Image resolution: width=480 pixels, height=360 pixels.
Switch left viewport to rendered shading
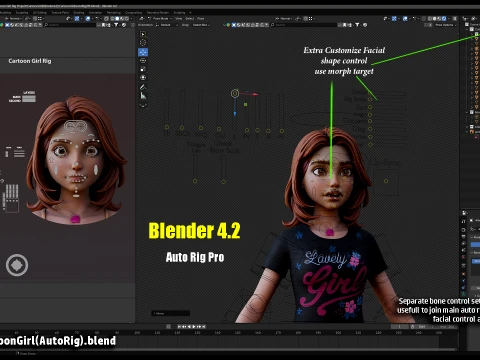(x=127, y=18)
